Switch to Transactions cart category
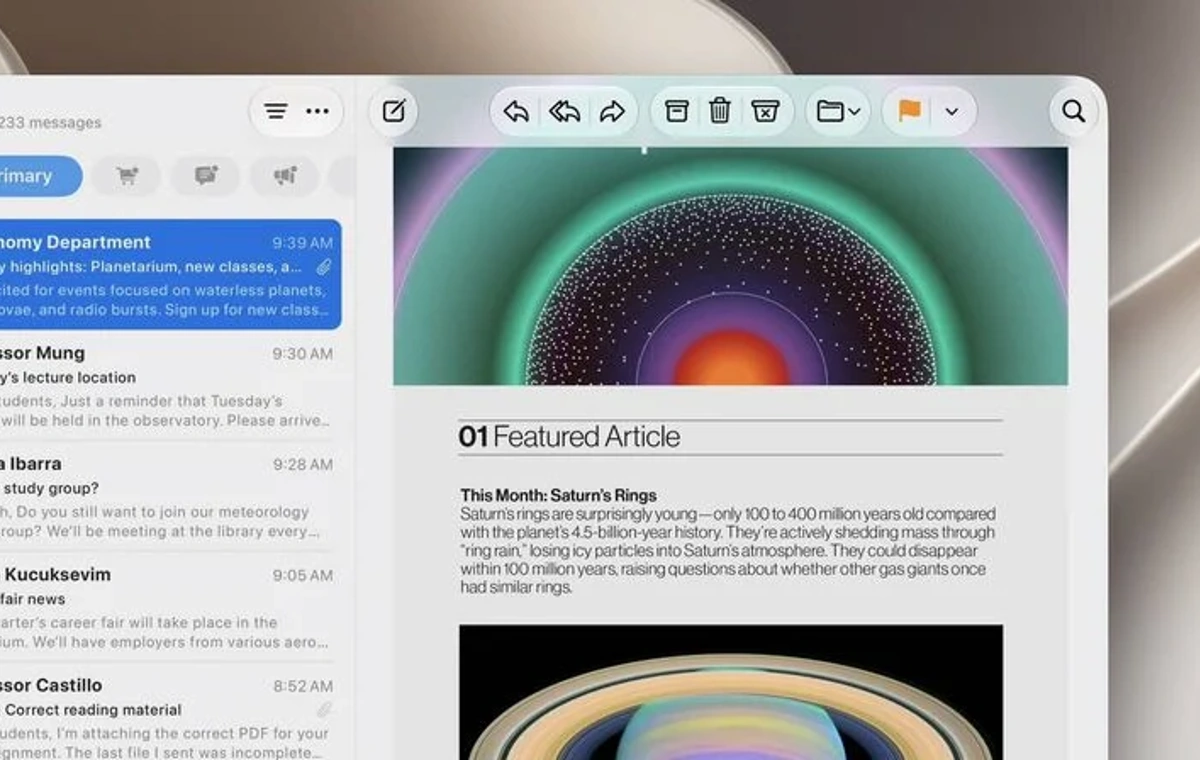Image resolution: width=1200 pixels, height=760 pixels. coord(126,176)
